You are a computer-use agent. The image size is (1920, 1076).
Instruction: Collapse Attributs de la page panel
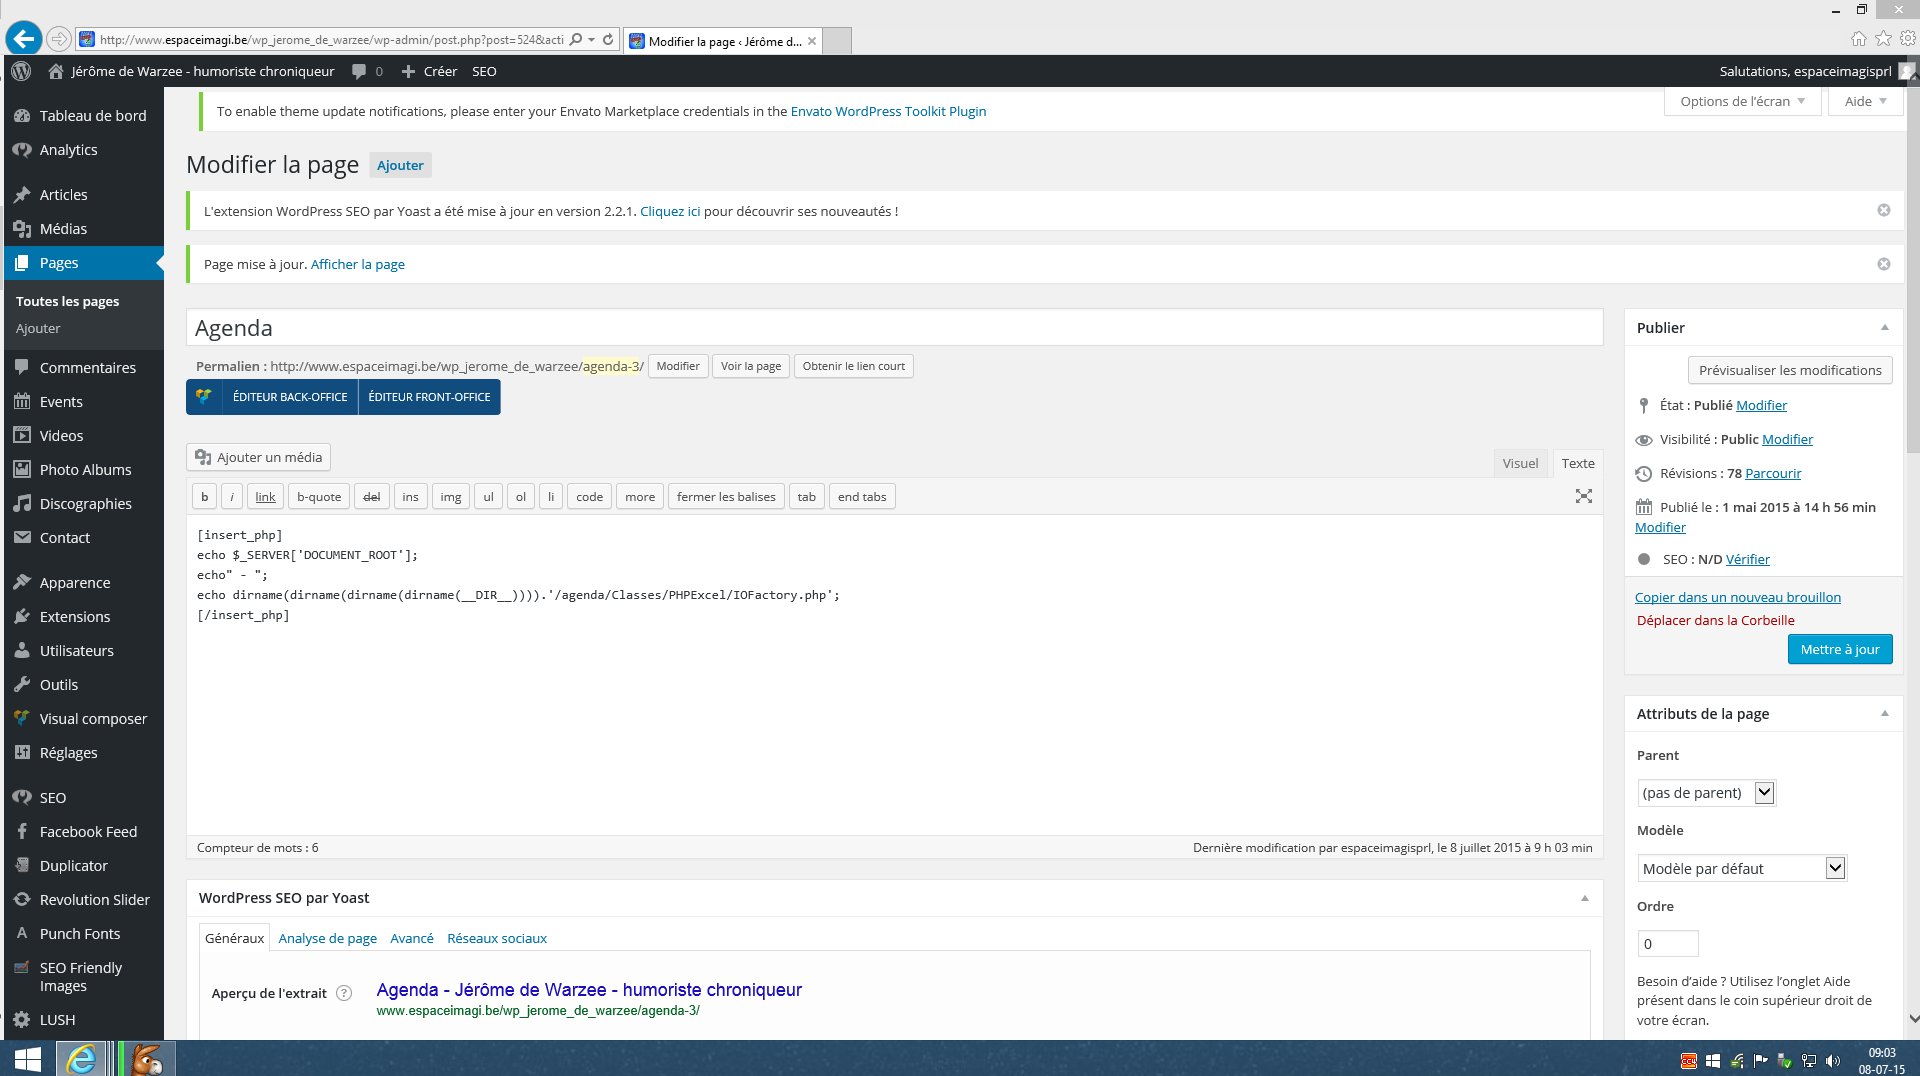click(1884, 713)
